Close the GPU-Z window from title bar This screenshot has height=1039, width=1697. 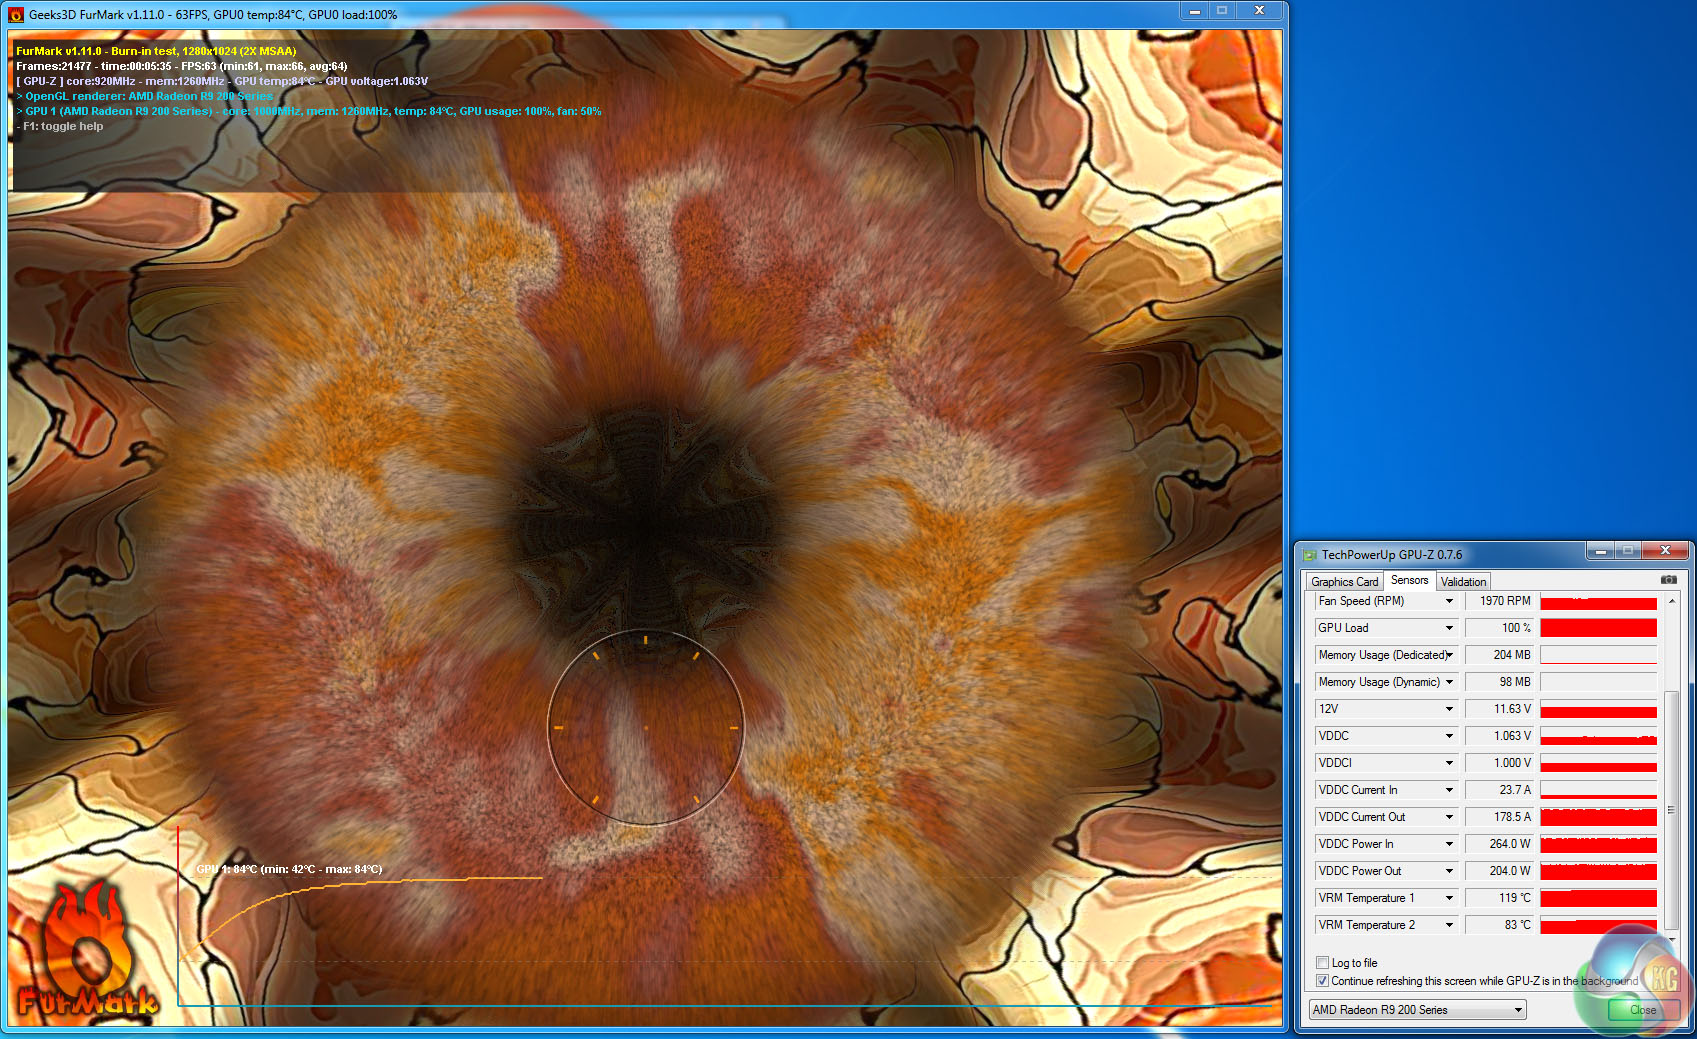point(1665,551)
